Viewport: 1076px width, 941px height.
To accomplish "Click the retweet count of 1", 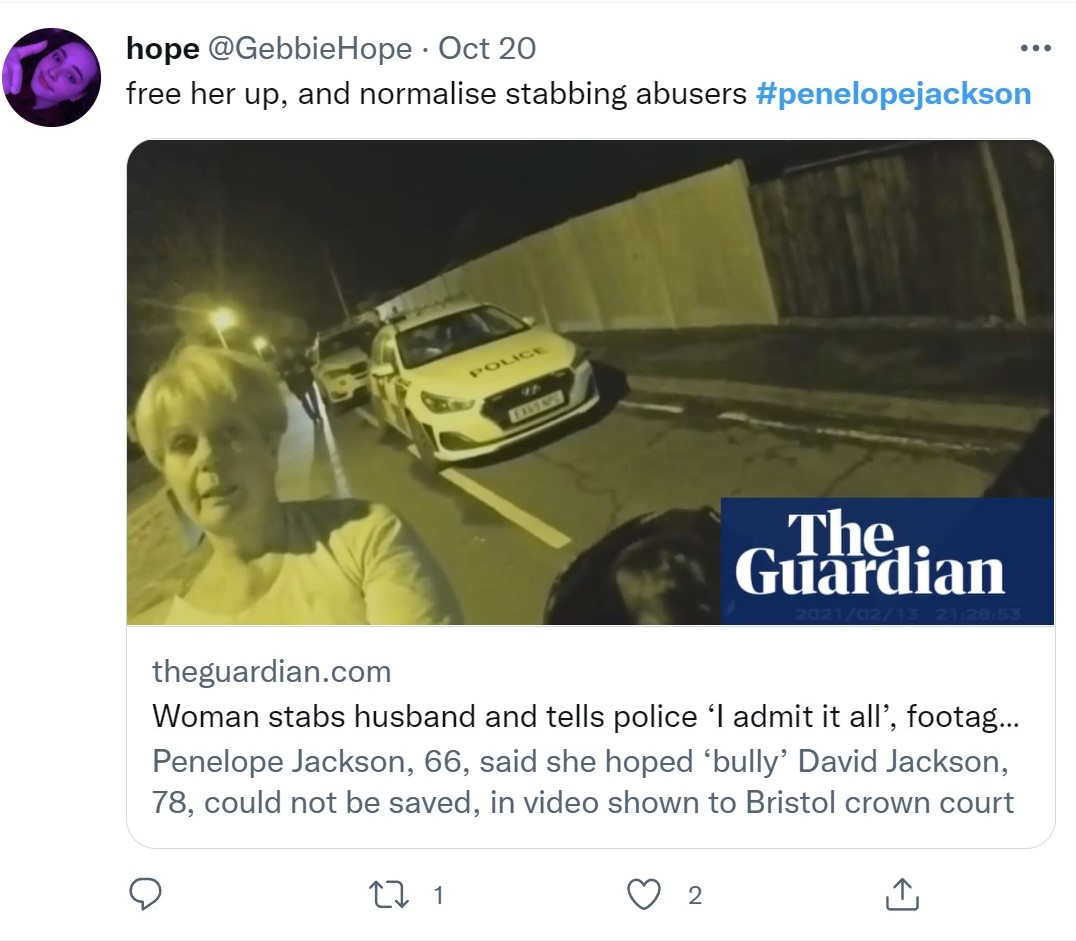I will tap(437, 895).
